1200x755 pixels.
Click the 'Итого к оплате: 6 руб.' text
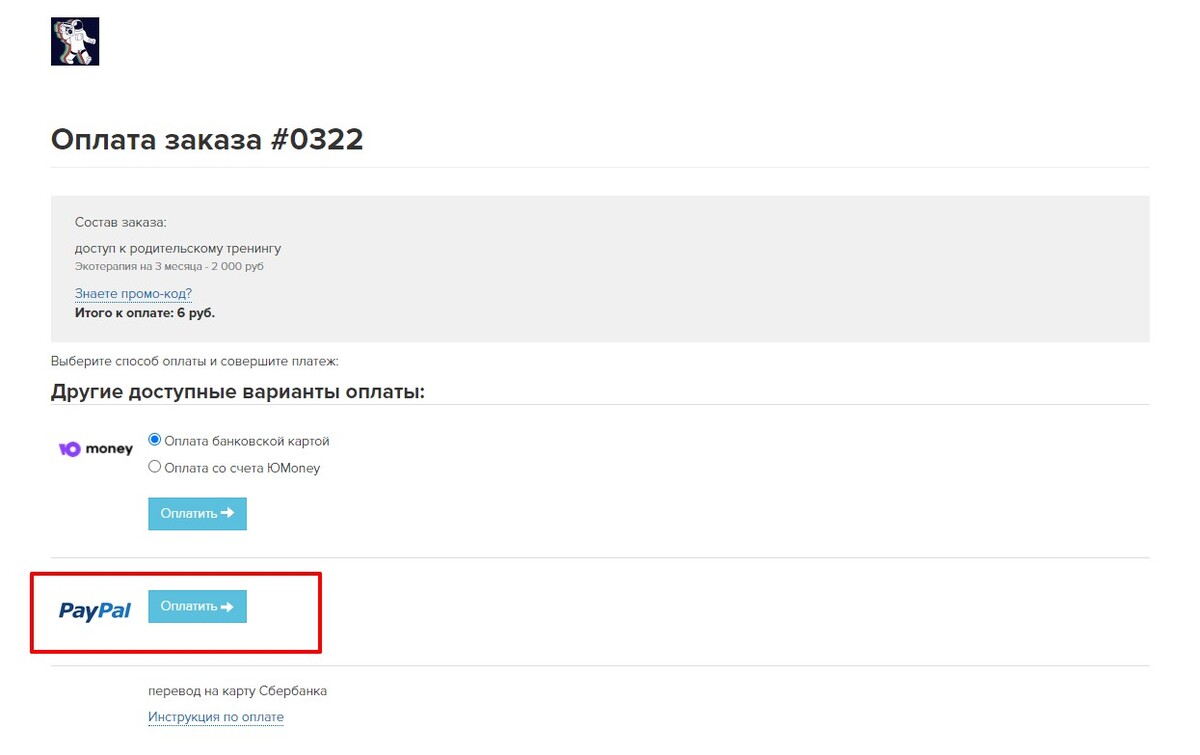click(145, 312)
